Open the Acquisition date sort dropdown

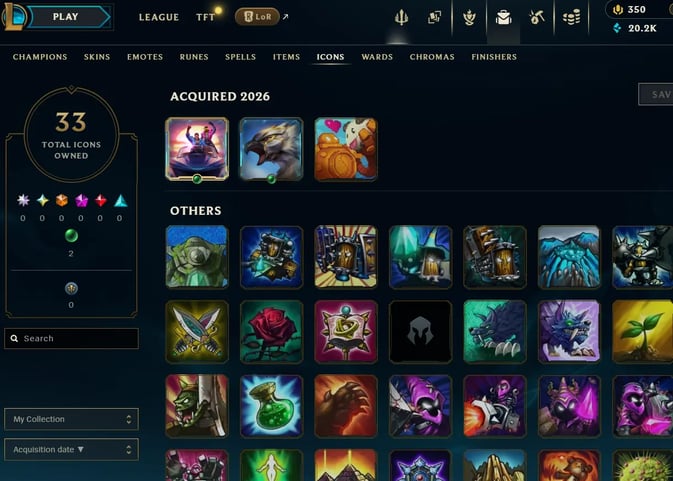pos(71,449)
